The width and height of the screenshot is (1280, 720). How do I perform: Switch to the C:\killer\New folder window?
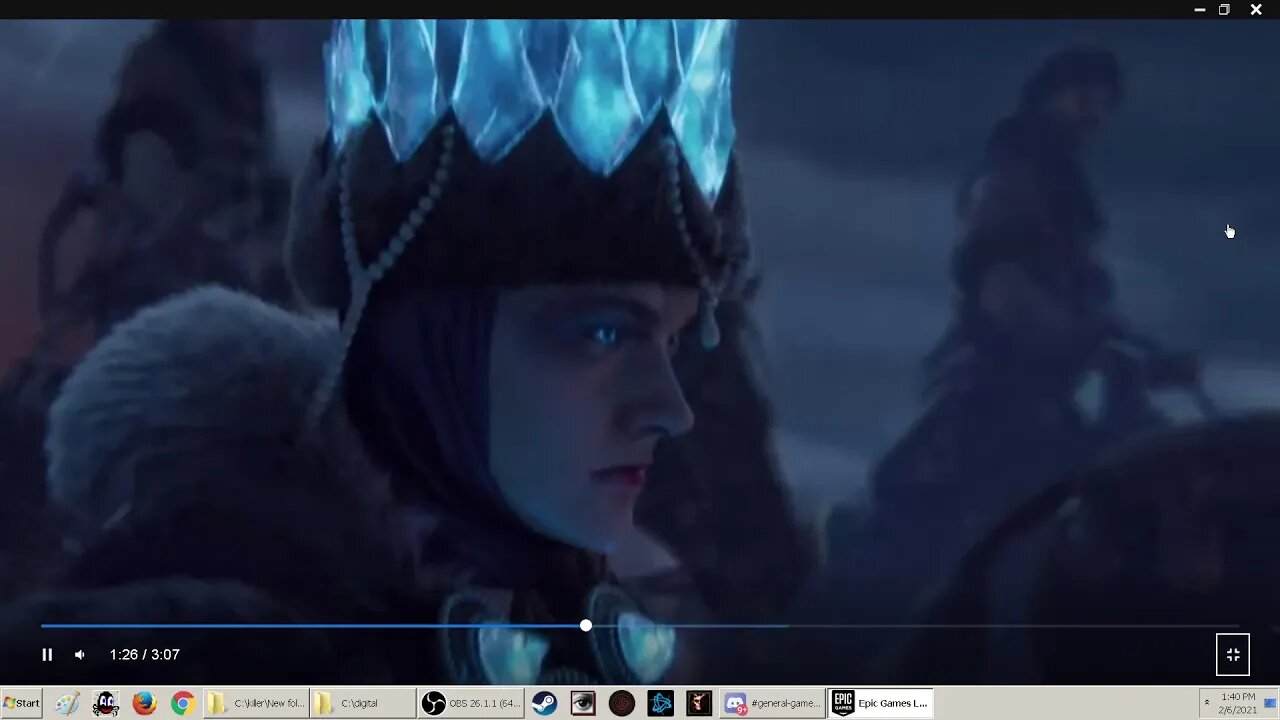click(x=256, y=703)
